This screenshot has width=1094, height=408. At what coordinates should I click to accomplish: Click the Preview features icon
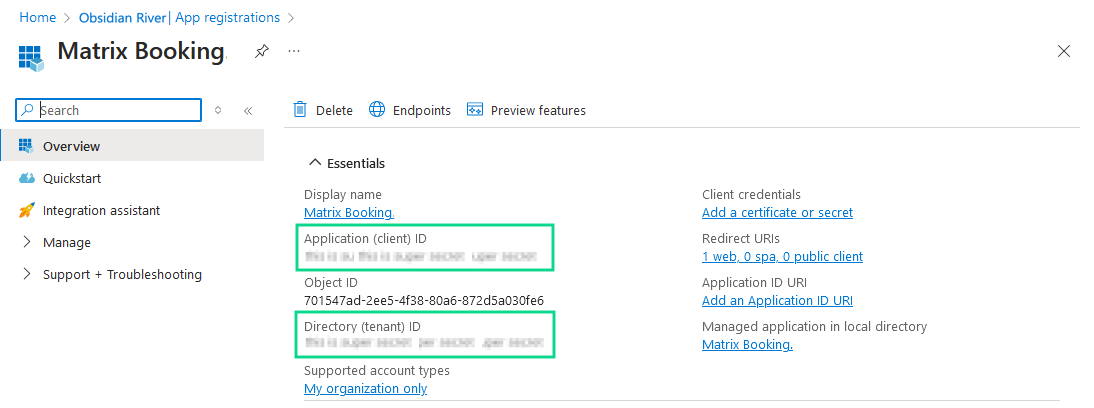pyautogui.click(x=475, y=110)
